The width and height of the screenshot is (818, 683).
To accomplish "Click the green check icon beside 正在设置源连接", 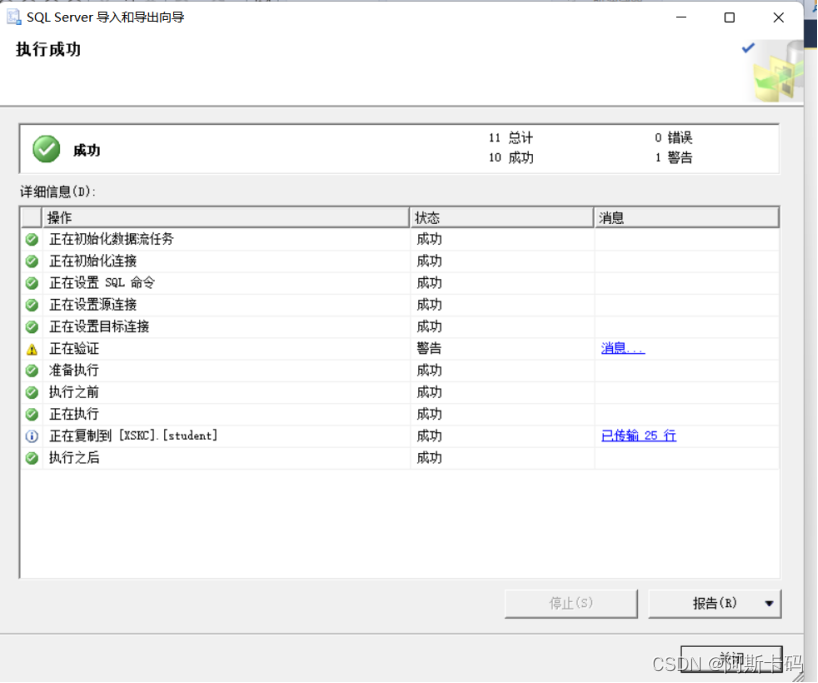I will 32,305.
